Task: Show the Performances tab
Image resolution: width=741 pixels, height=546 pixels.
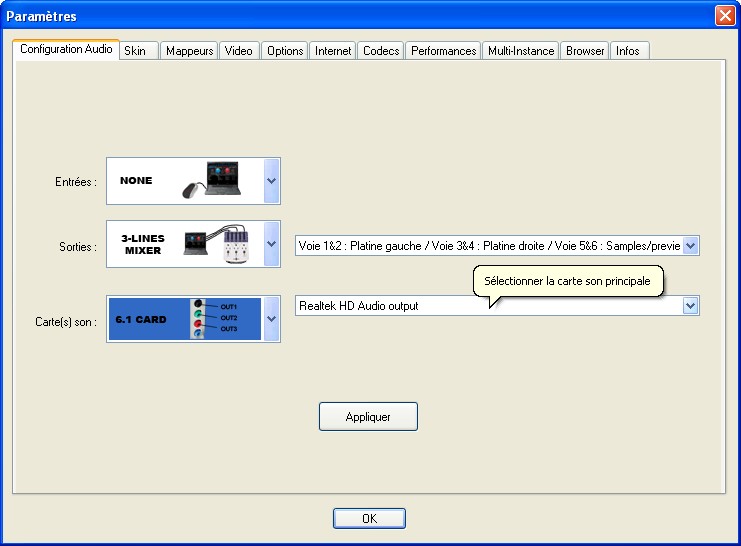Action: (x=443, y=51)
